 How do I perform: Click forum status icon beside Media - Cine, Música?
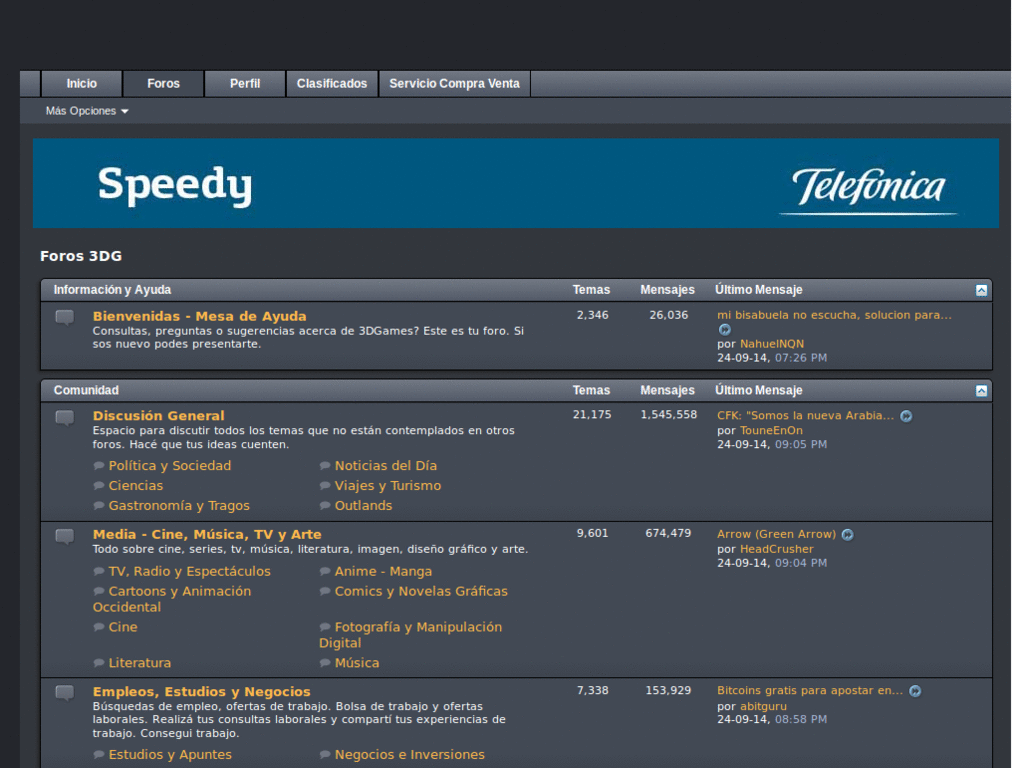[65, 537]
